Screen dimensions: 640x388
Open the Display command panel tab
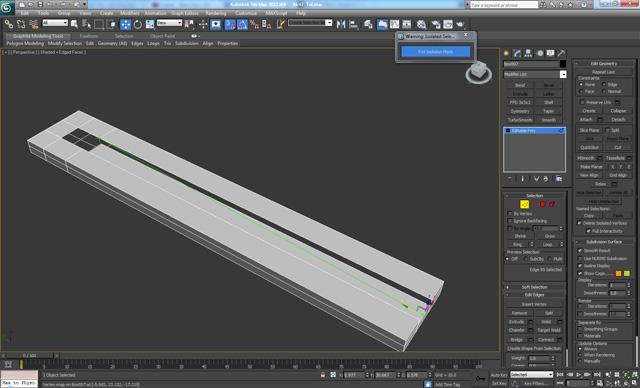point(551,53)
